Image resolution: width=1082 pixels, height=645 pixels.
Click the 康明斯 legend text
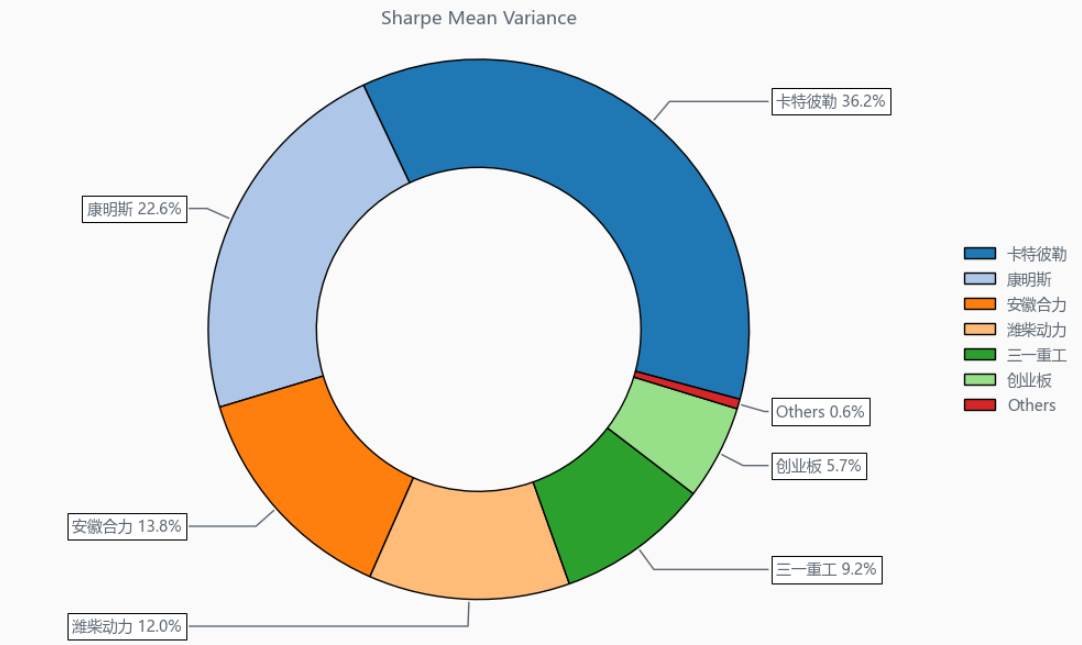pos(1029,279)
